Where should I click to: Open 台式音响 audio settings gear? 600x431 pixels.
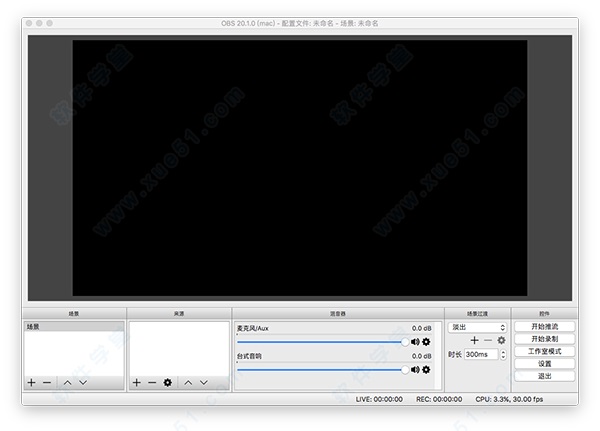(x=426, y=369)
